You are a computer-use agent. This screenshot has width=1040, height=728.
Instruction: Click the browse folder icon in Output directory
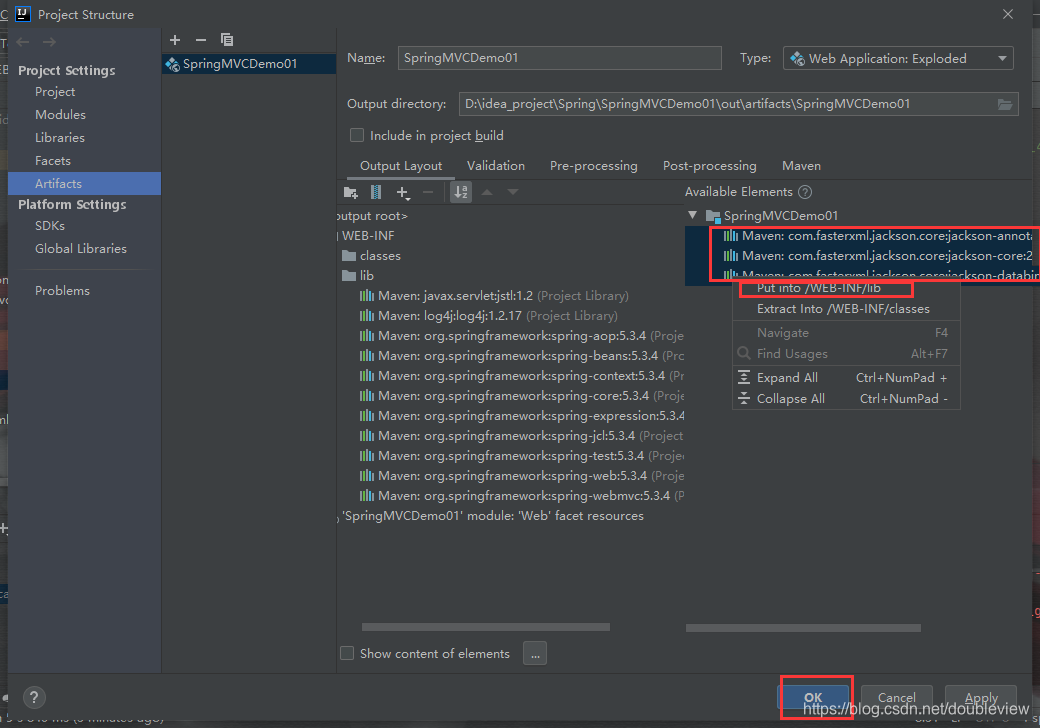(x=1005, y=104)
